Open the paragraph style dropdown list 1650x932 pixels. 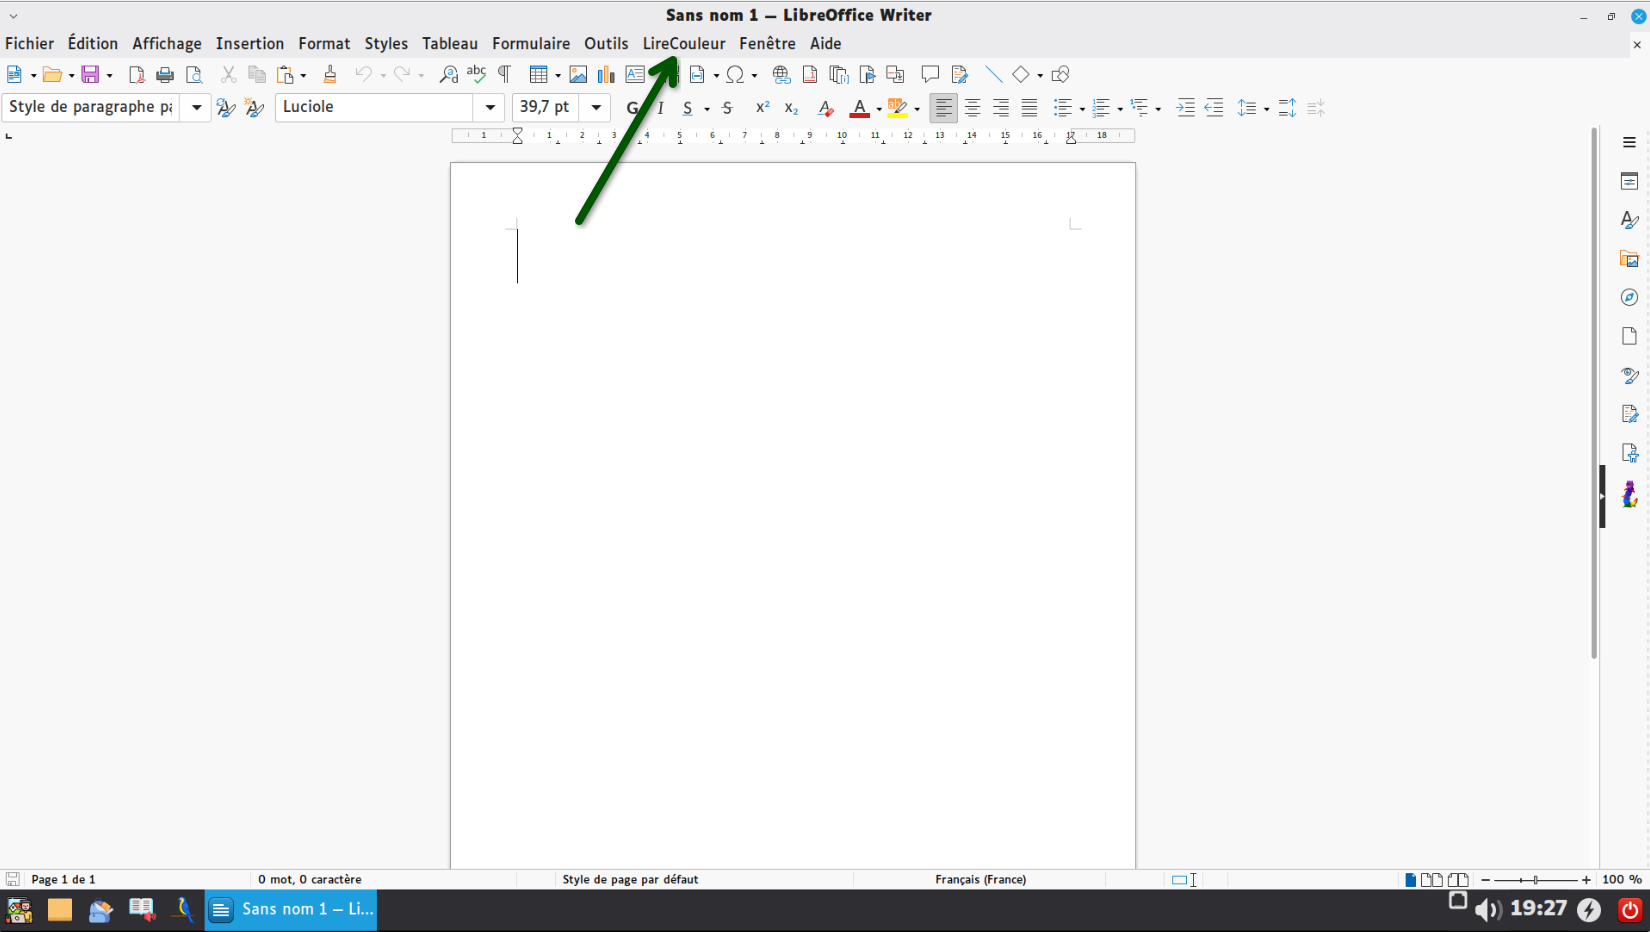coord(196,107)
